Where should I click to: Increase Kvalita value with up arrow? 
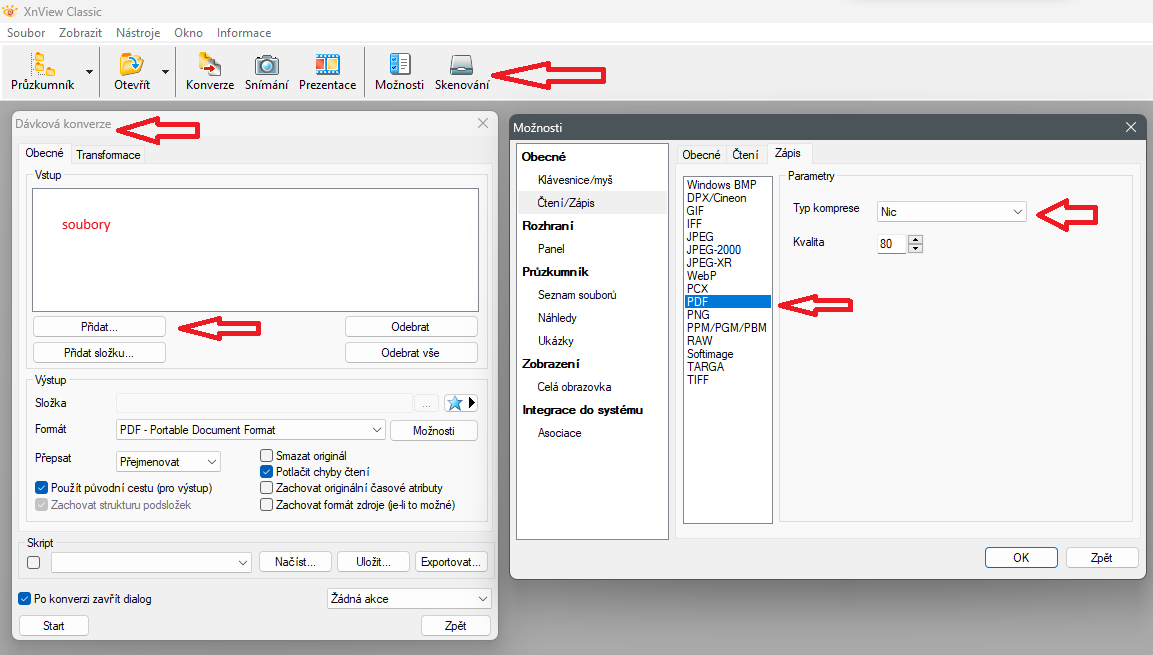pos(915,239)
